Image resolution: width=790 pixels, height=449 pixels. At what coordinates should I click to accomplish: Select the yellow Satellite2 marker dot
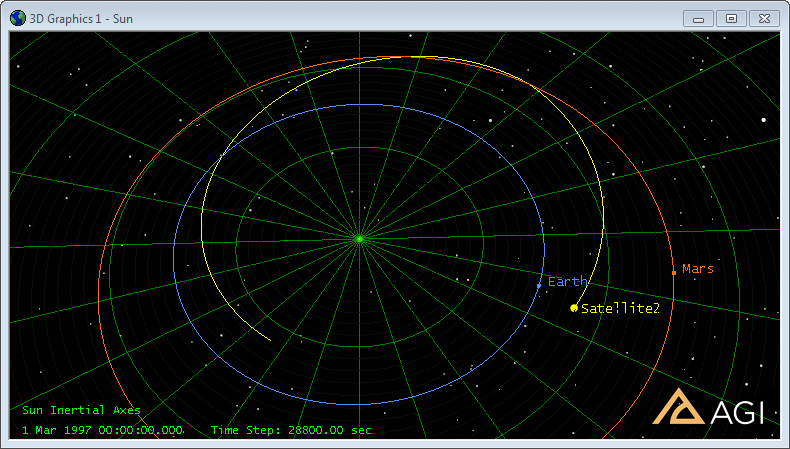pos(574,308)
